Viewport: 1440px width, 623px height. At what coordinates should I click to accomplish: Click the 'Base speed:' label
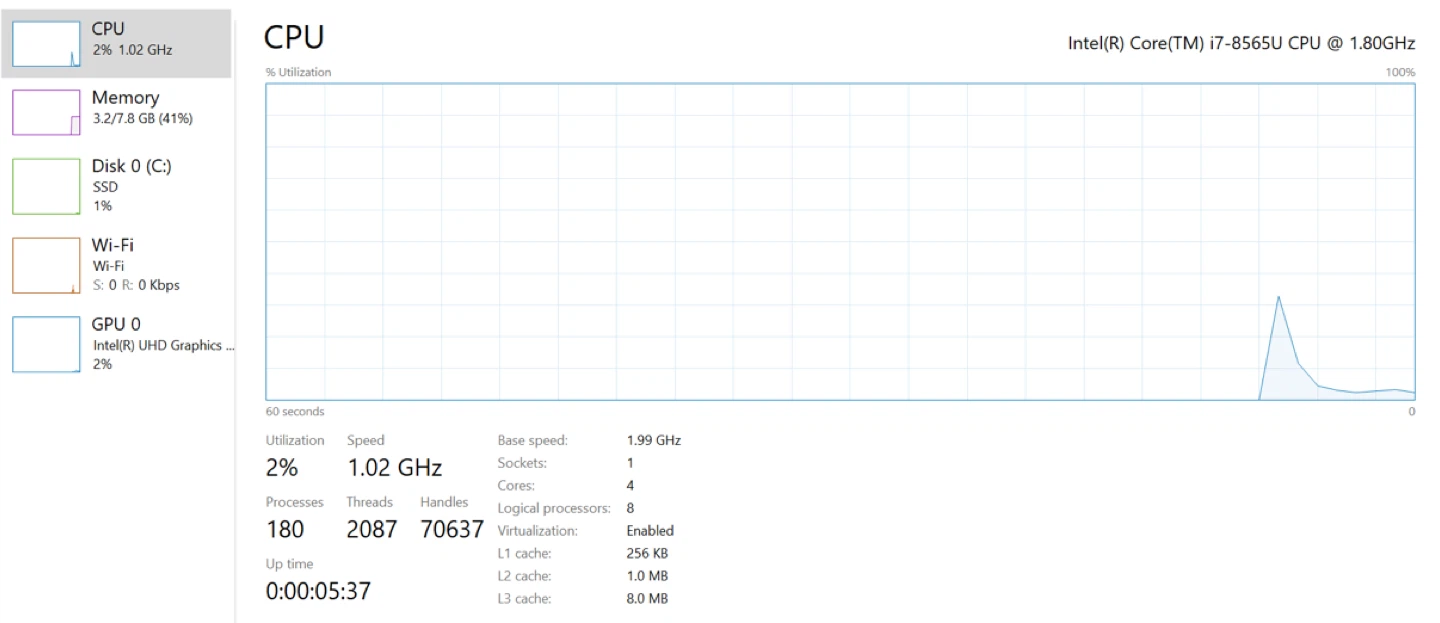(x=532, y=440)
